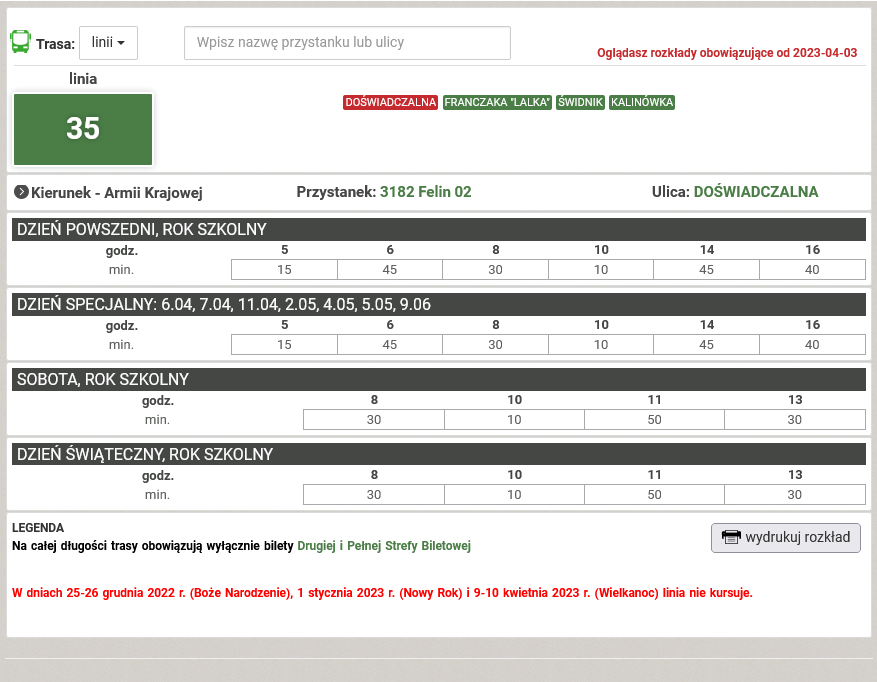Open the KALINÓWKA tag

(x=642, y=103)
